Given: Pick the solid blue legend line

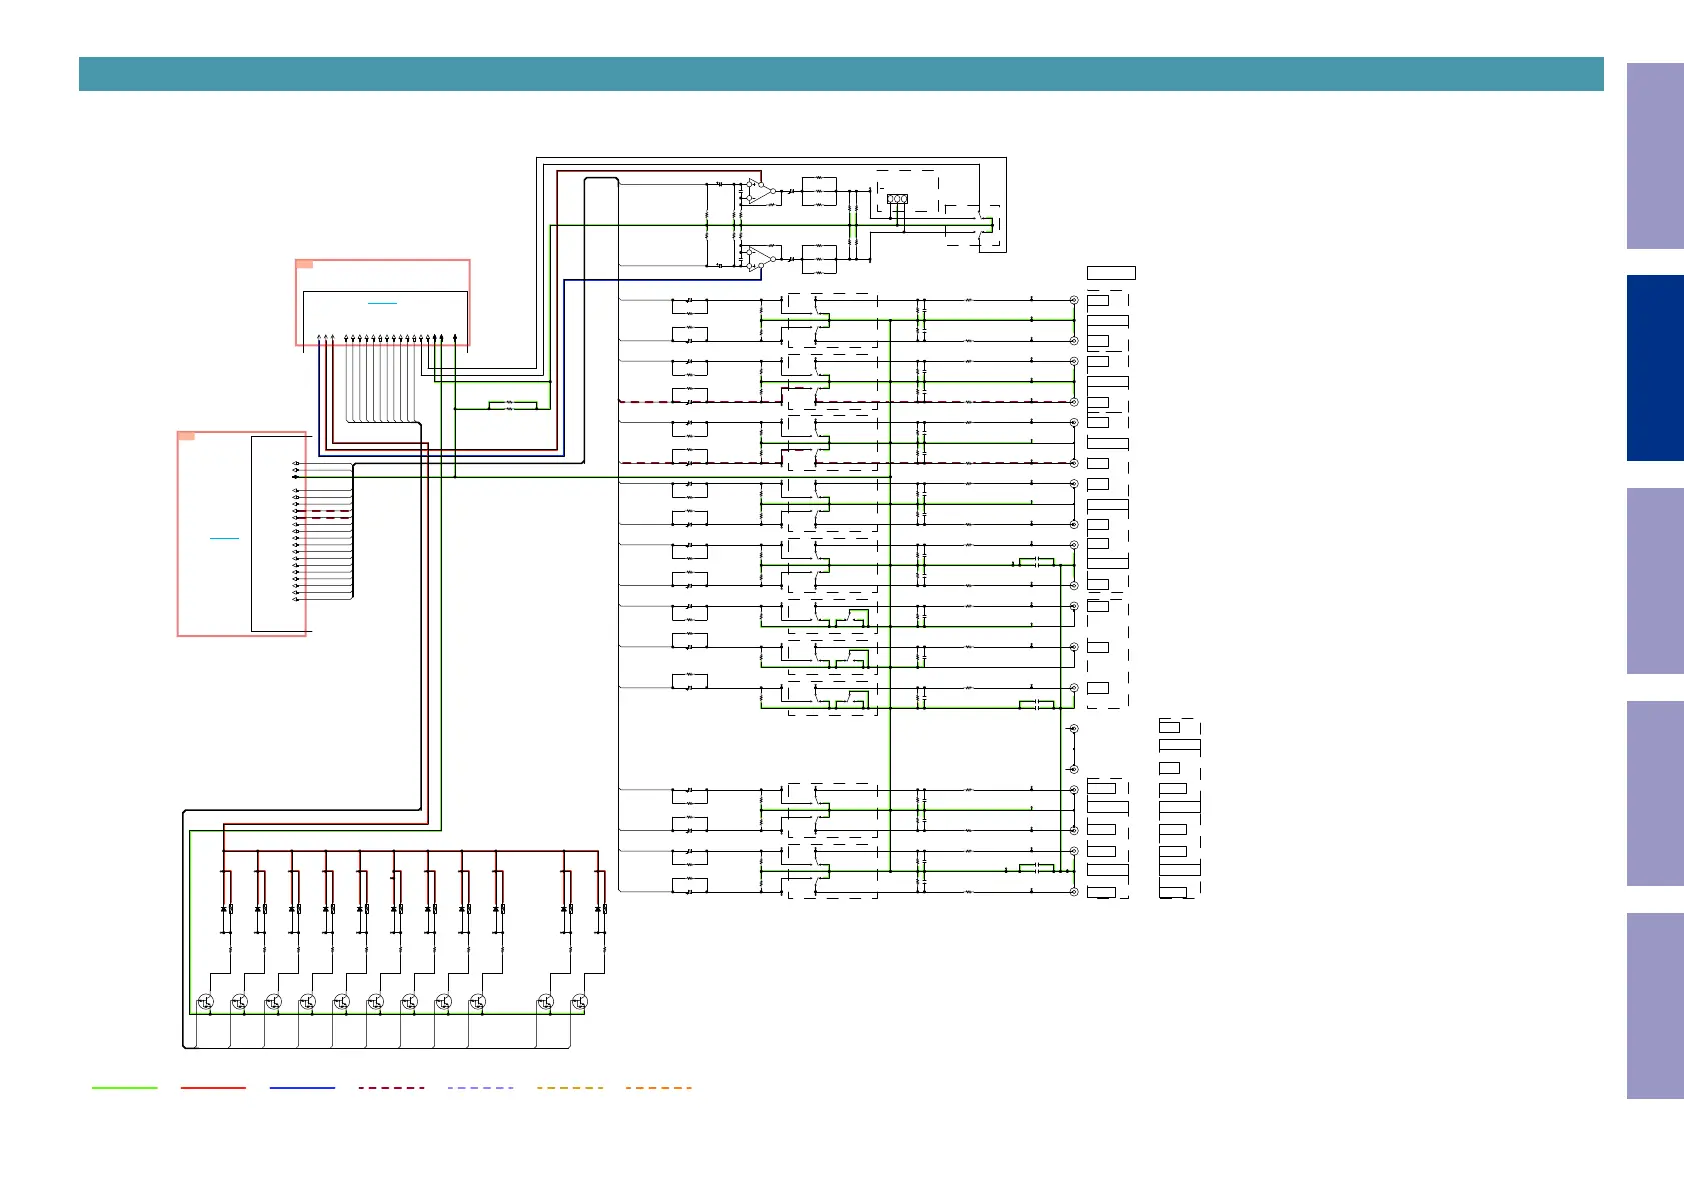Looking at the screenshot, I should 302,1087.
